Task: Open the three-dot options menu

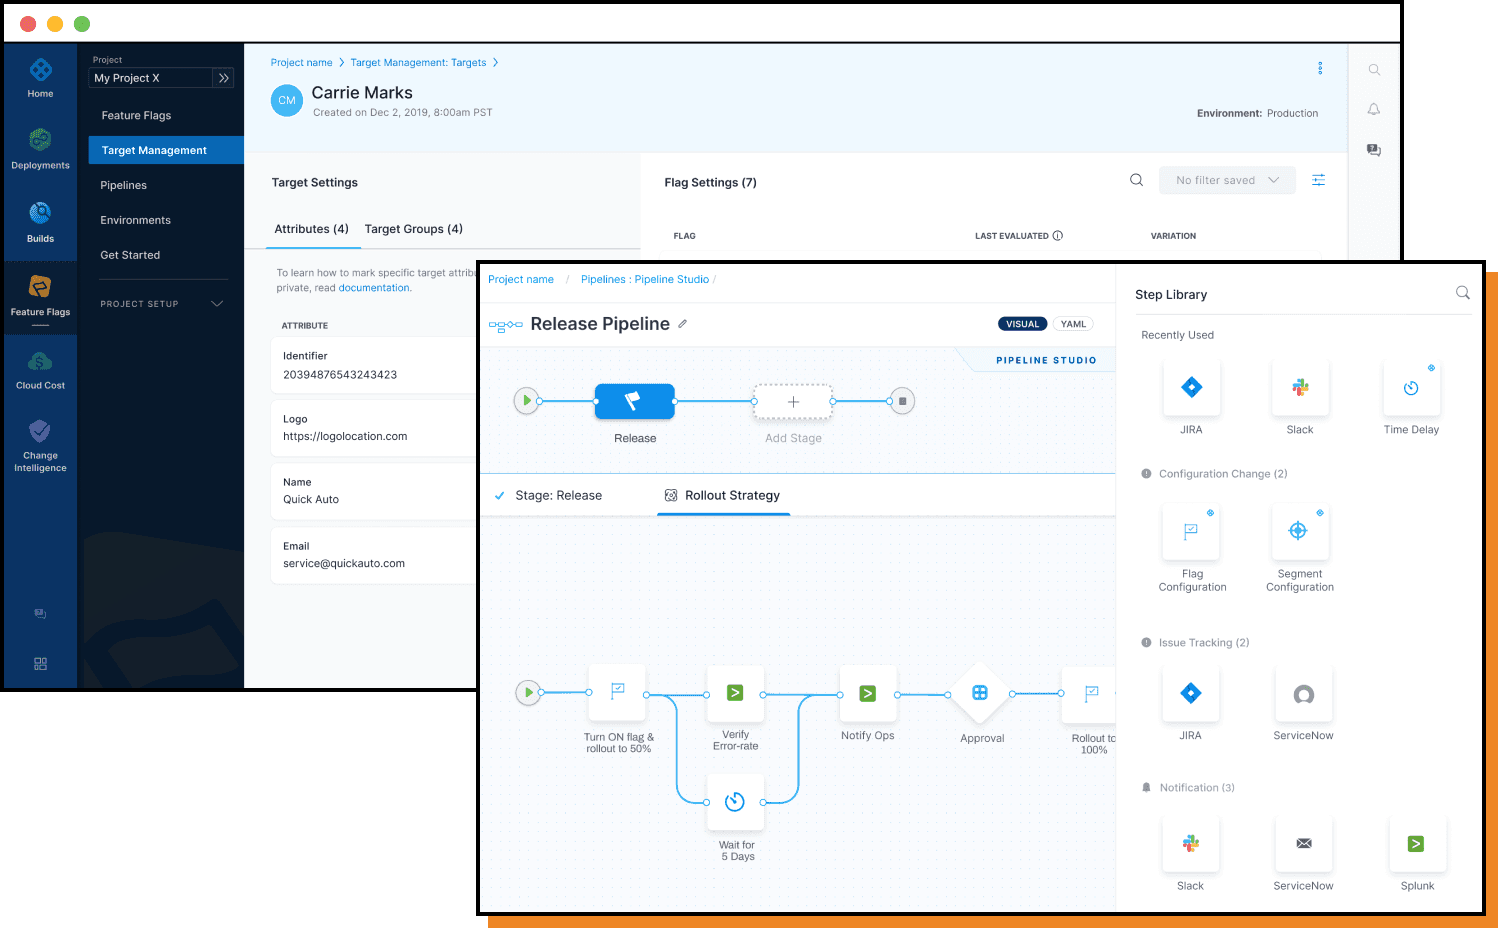Action: 1320,68
